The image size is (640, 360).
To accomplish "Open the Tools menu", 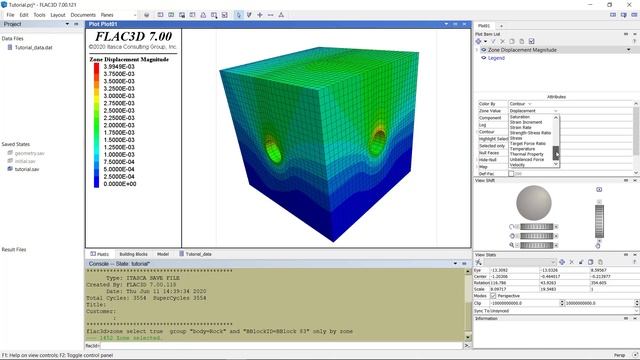I will pos(40,15).
